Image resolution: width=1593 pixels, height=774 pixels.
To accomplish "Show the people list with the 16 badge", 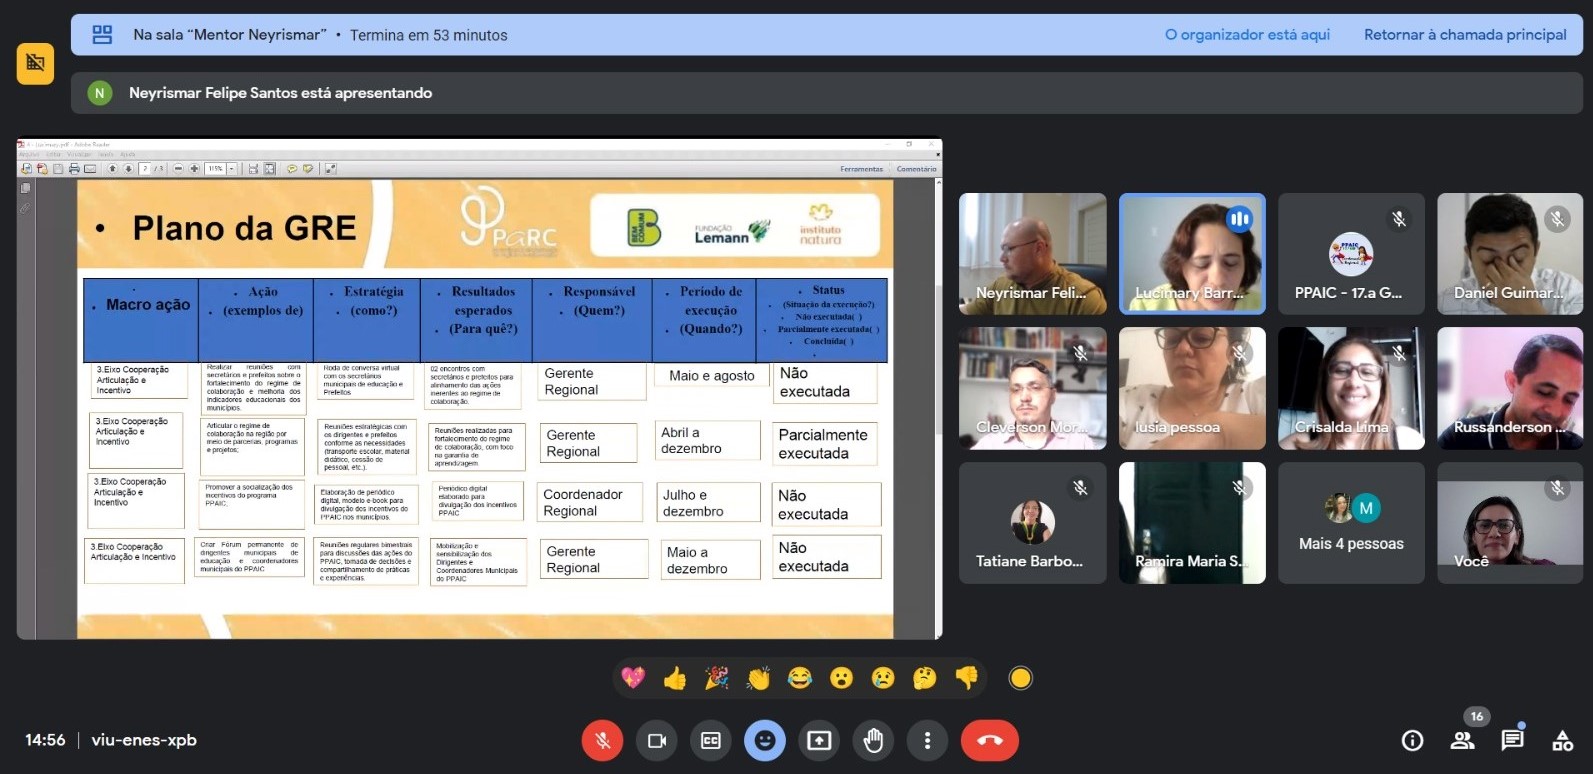I will (1462, 740).
